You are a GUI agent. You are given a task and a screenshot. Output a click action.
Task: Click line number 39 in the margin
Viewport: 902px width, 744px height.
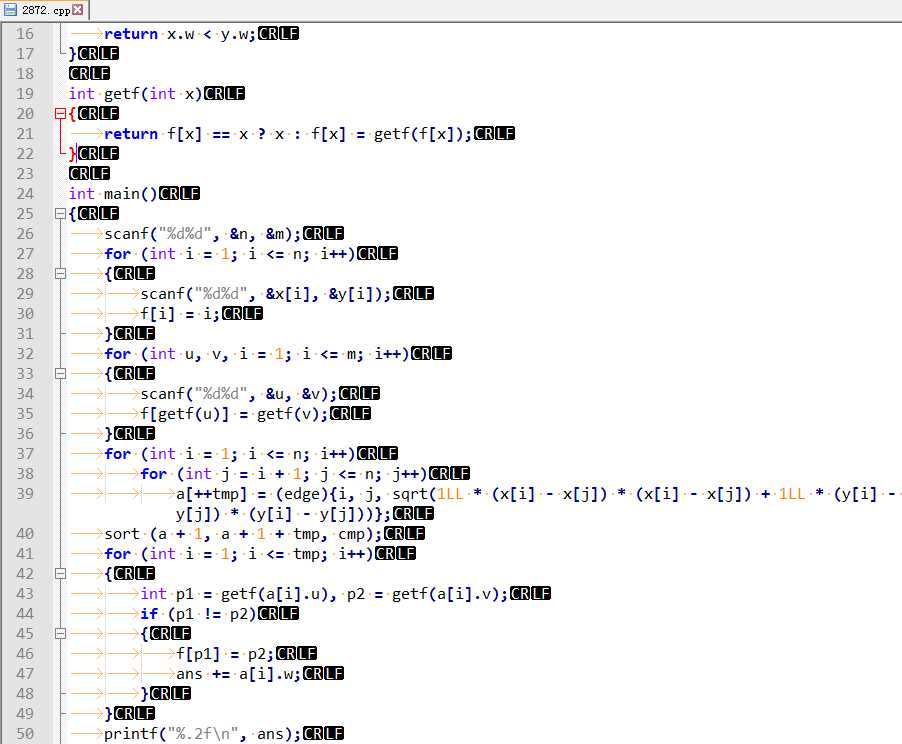pos(25,494)
